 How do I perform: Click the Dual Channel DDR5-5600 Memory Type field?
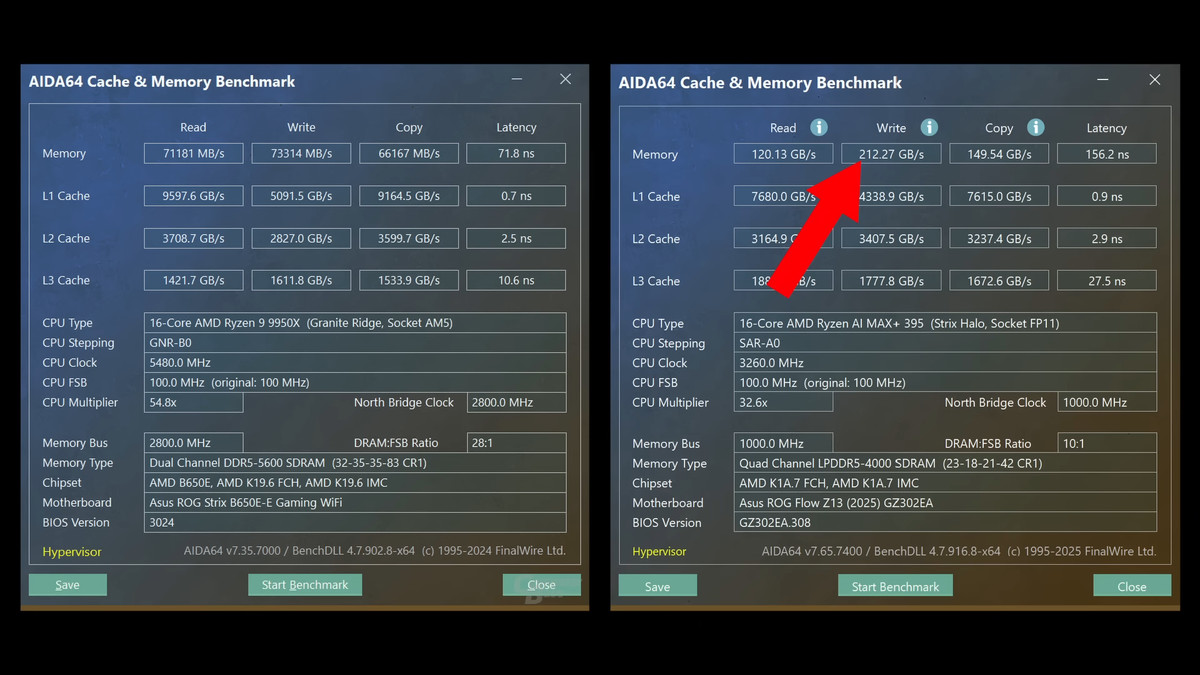click(x=355, y=463)
